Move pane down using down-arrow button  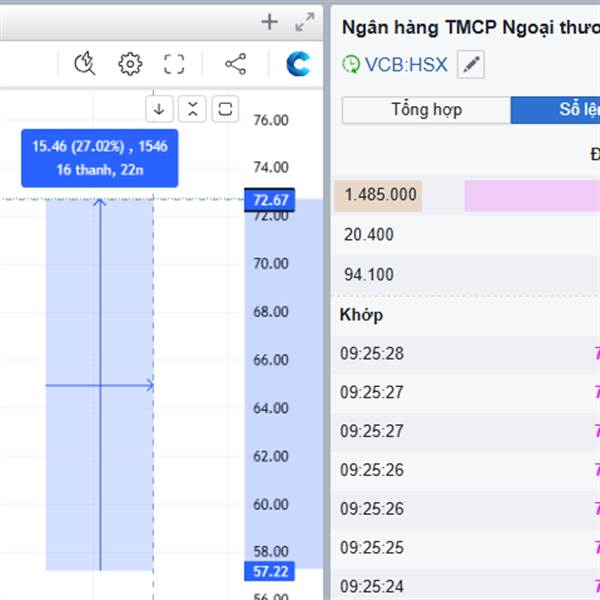point(159,109)
